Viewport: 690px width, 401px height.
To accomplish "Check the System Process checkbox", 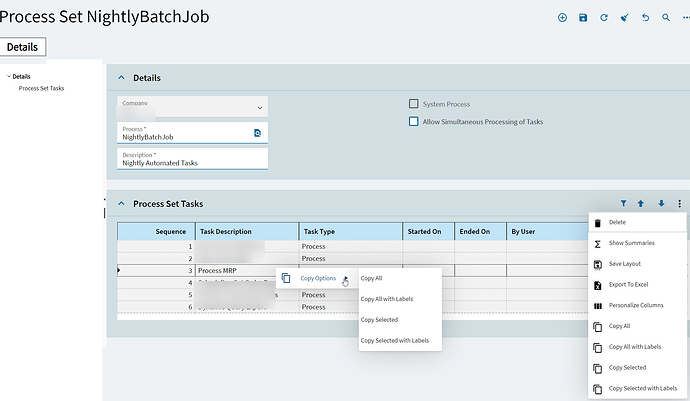I will point(414,104).
